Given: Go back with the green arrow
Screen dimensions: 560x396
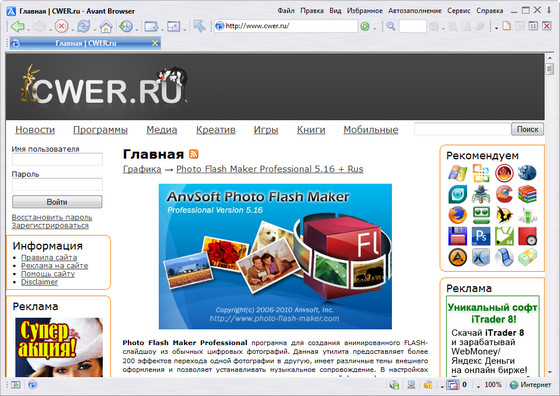Looking at the screenshot, I should 17,26.
